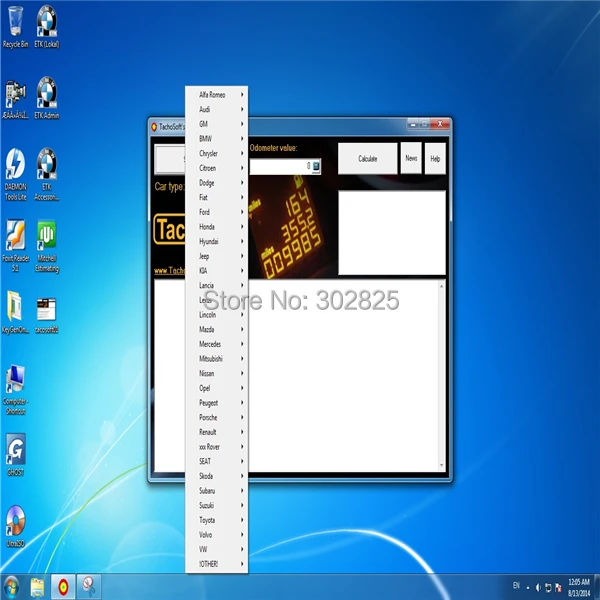Select Opel in the car menu
This screenshot has height=600, width=600.
tap(217, 388)
